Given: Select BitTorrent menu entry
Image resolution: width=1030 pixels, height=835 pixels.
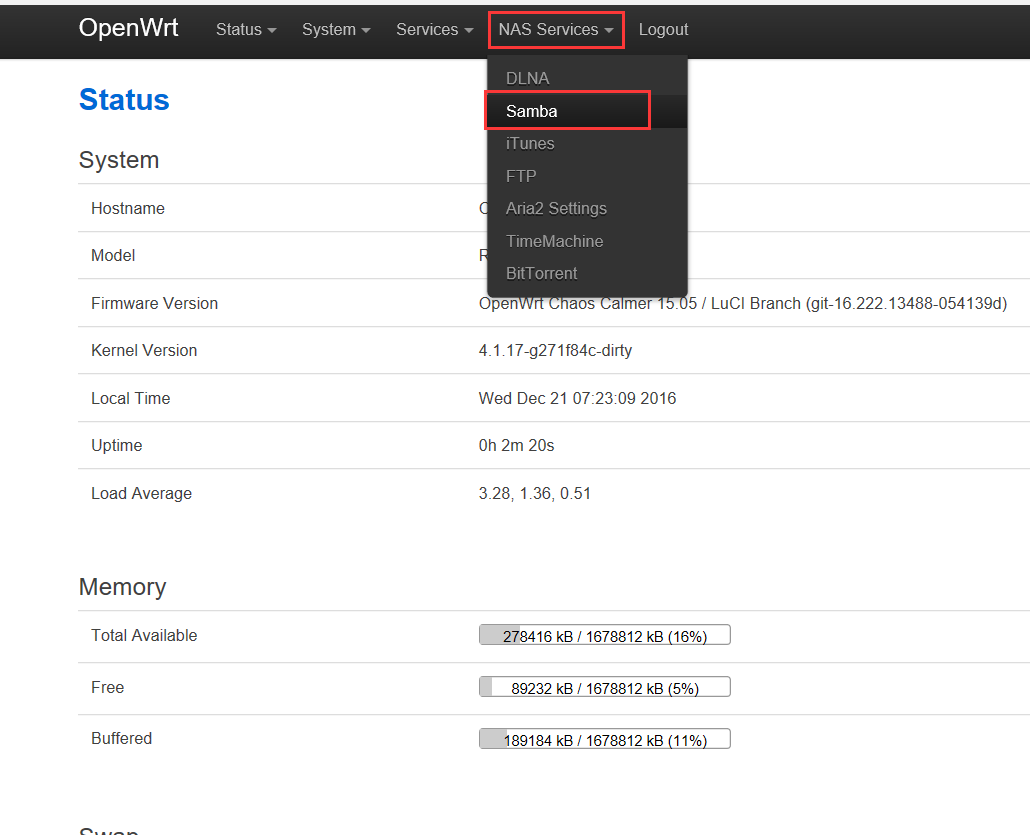Looking at the screenshot, I should pos(587,273).
